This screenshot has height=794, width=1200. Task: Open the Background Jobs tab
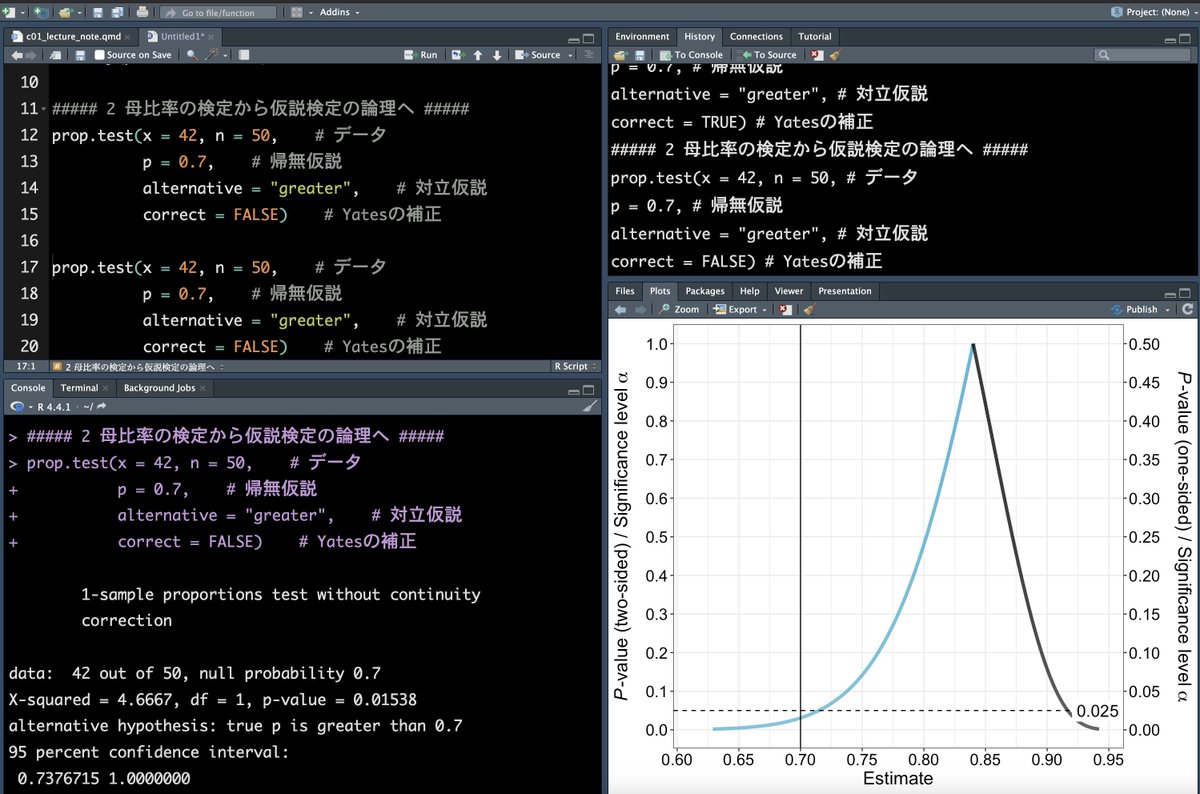pos(159,387)
